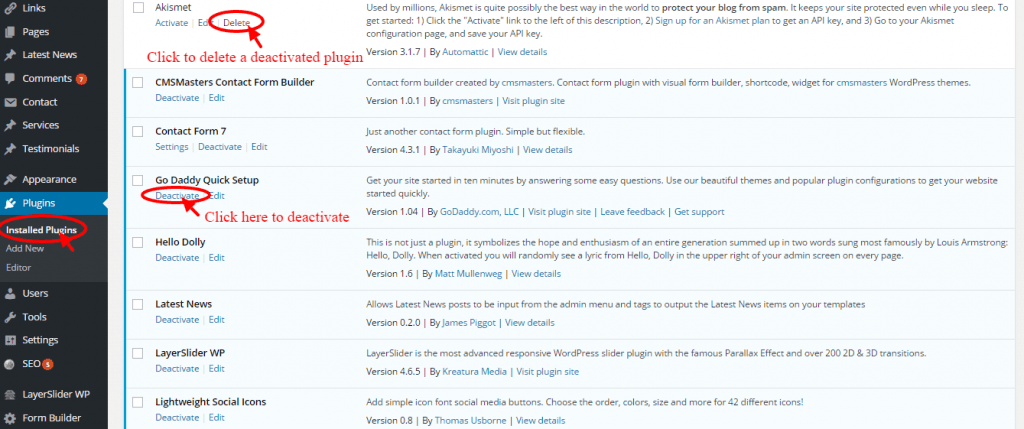Tick the CMSMasters Contact Form Builder checkbox

138,82
